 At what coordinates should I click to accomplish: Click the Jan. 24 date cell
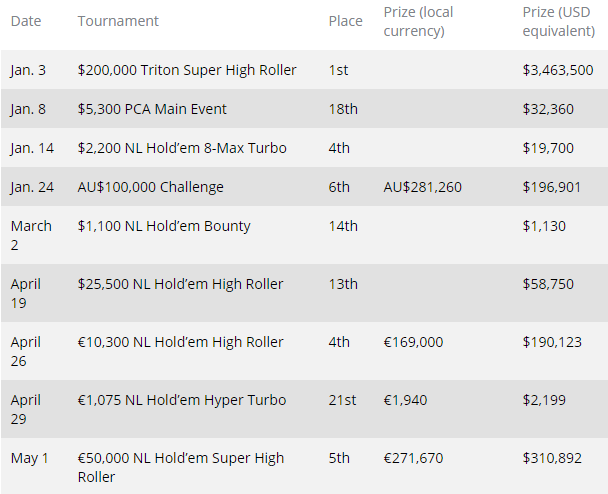pos(30,187)
